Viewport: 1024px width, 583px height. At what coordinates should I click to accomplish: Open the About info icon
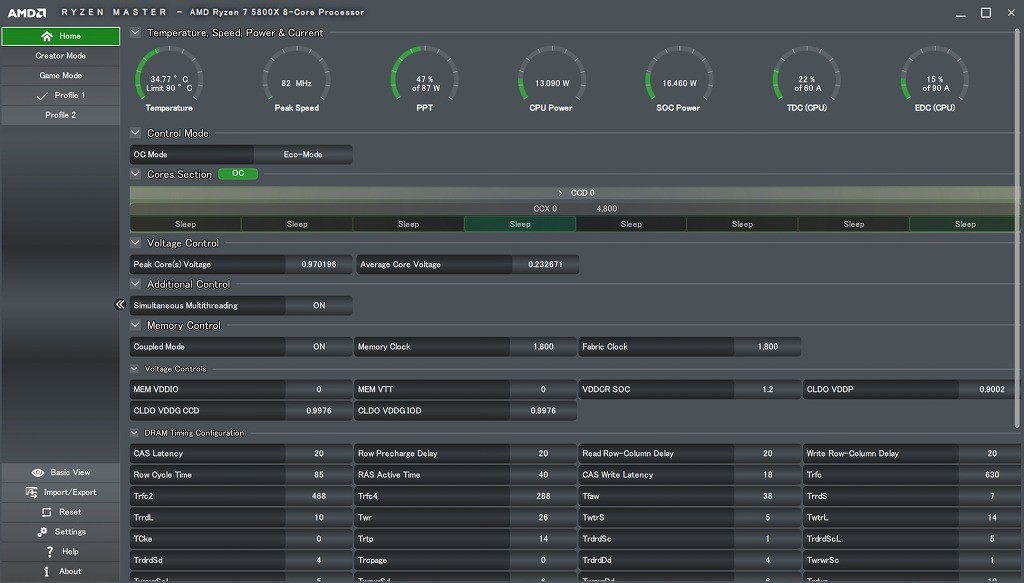pos(46,571)
